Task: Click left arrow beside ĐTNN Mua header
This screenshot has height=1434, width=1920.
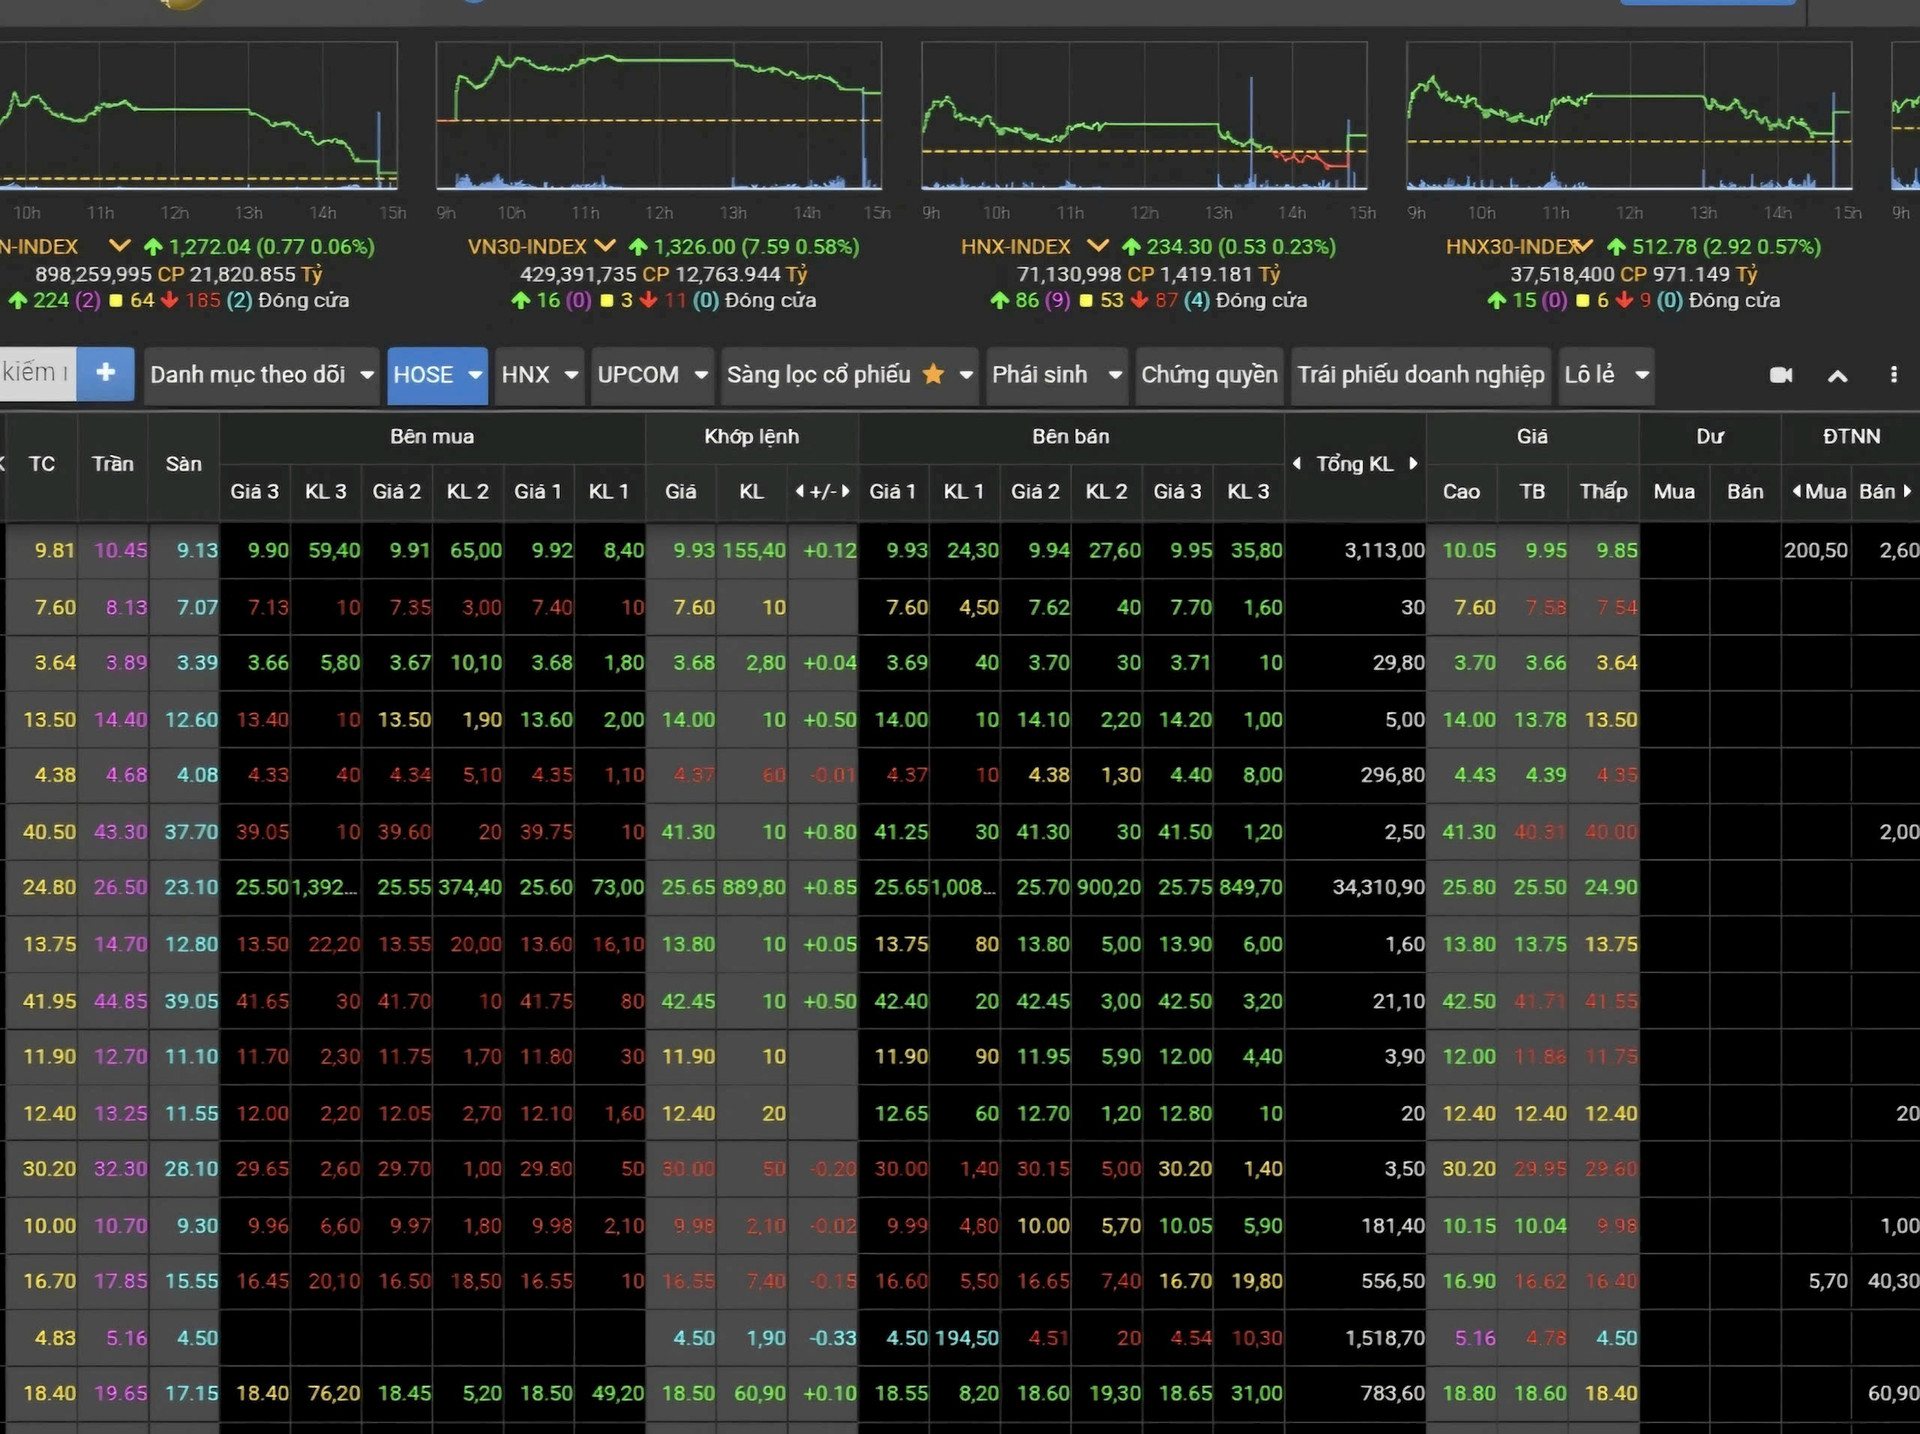Action: [1797, 491]
